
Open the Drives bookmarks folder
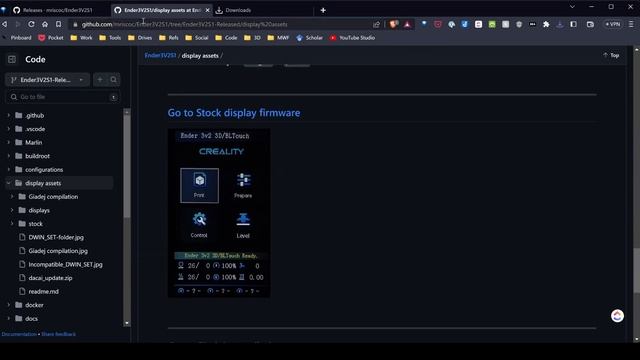coord(140,38)
